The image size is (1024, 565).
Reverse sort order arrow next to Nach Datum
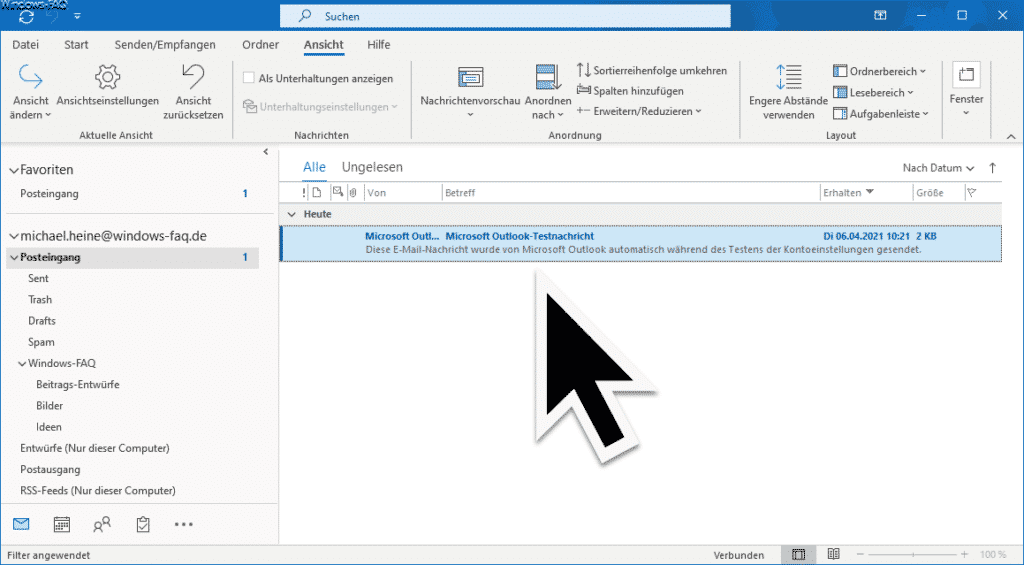(x=993, y=169)
